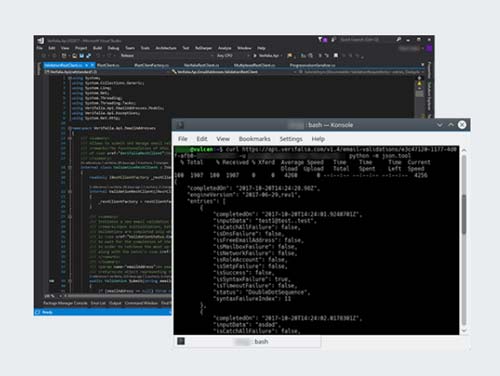
Task: Select the bash tab at Konsole bottom
Action: click(x=247, y=341)
